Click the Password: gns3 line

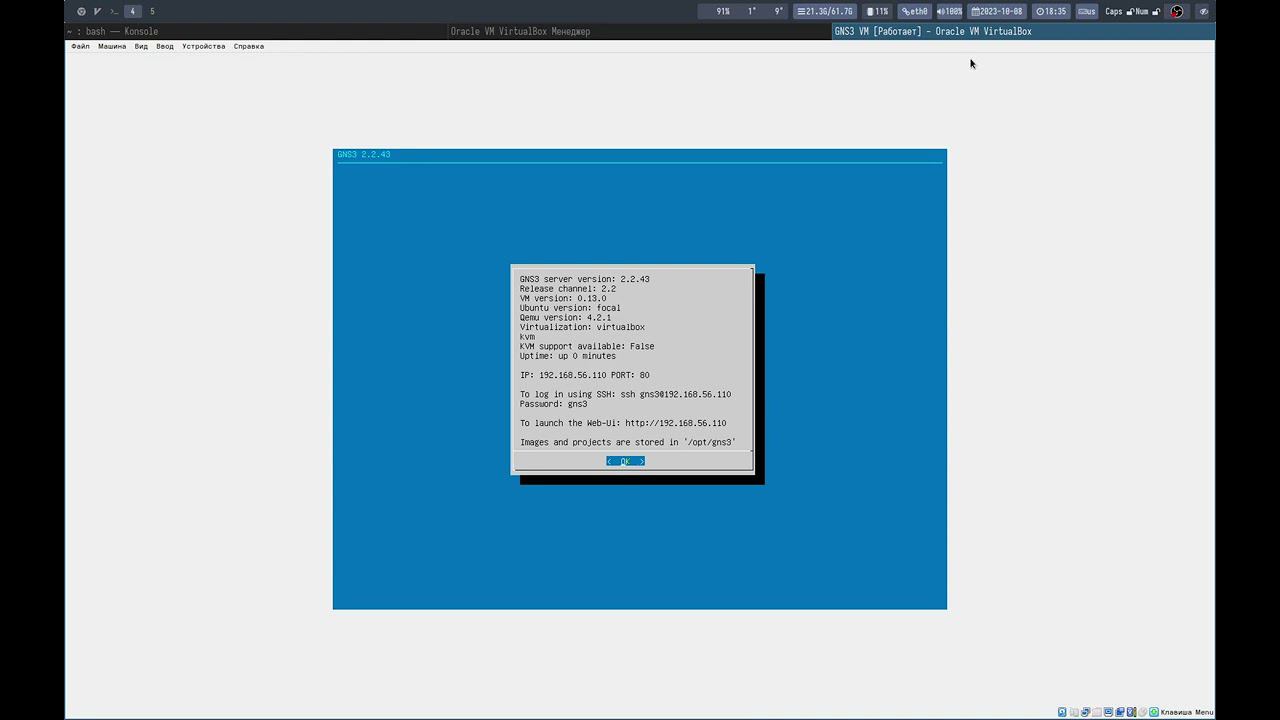[553, 404]
